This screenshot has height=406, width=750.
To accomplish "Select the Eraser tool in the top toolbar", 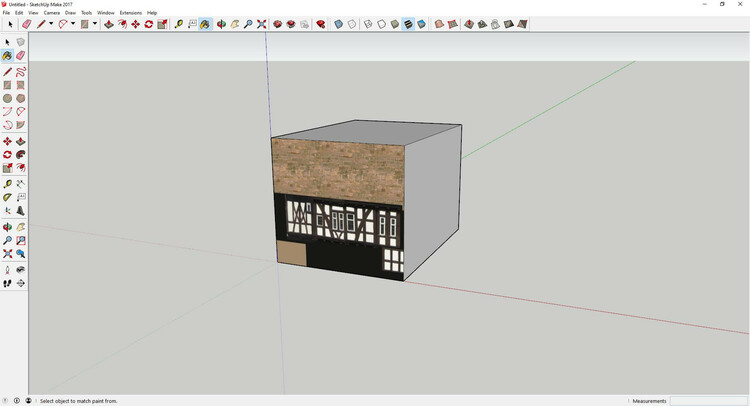I will 27,24.
